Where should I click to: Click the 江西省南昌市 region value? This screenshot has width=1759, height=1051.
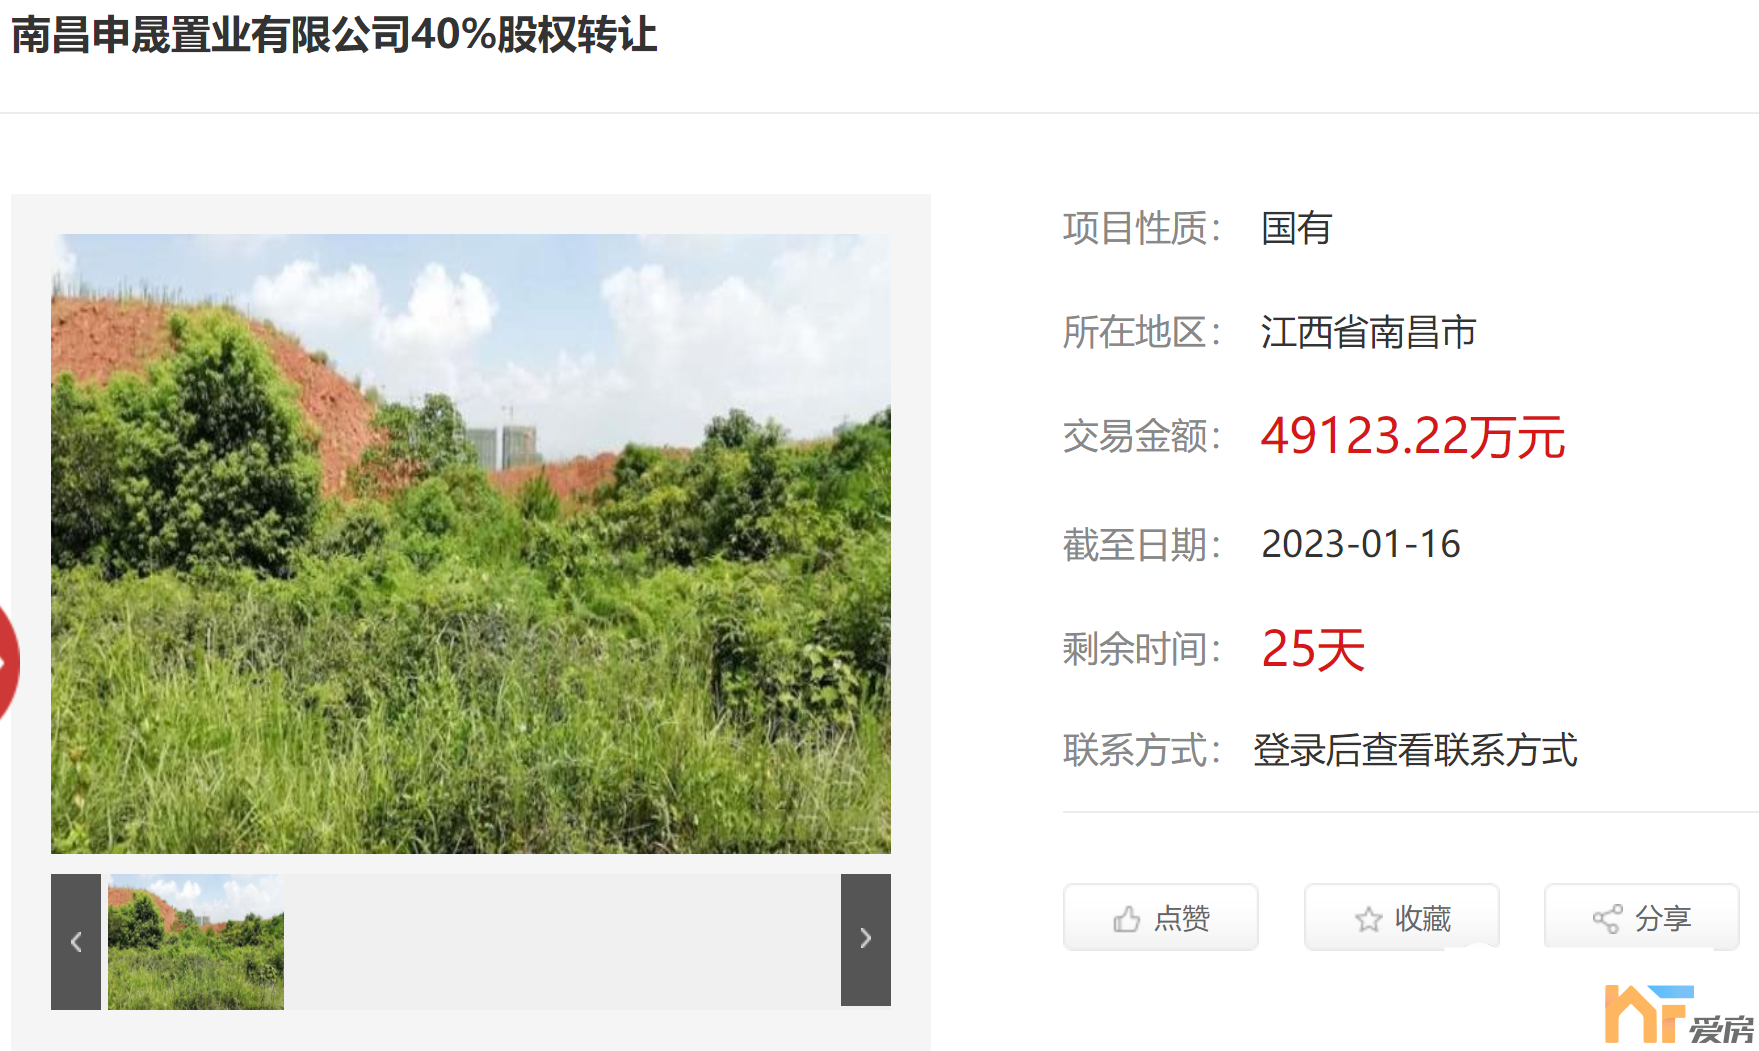[1368, 332]
